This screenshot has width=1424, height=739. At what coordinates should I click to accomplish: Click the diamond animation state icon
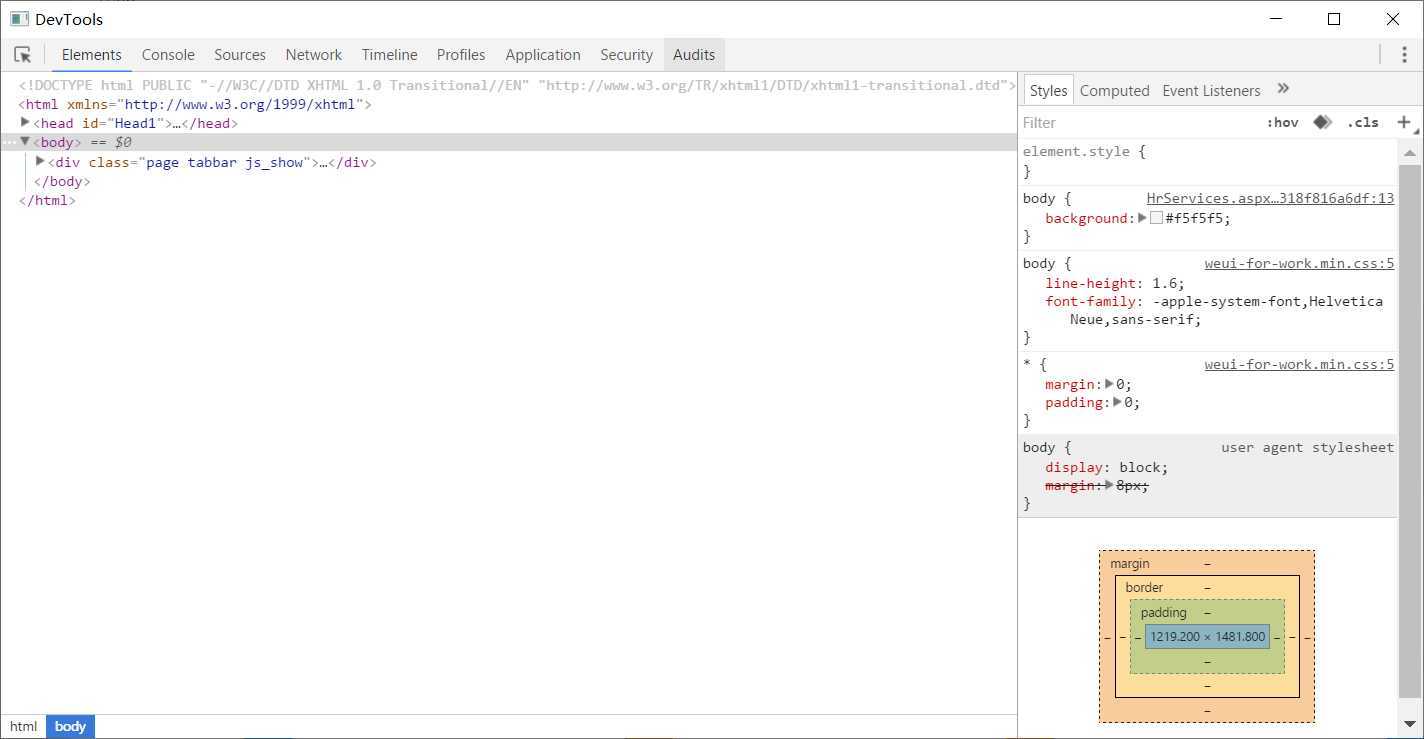1322,122
